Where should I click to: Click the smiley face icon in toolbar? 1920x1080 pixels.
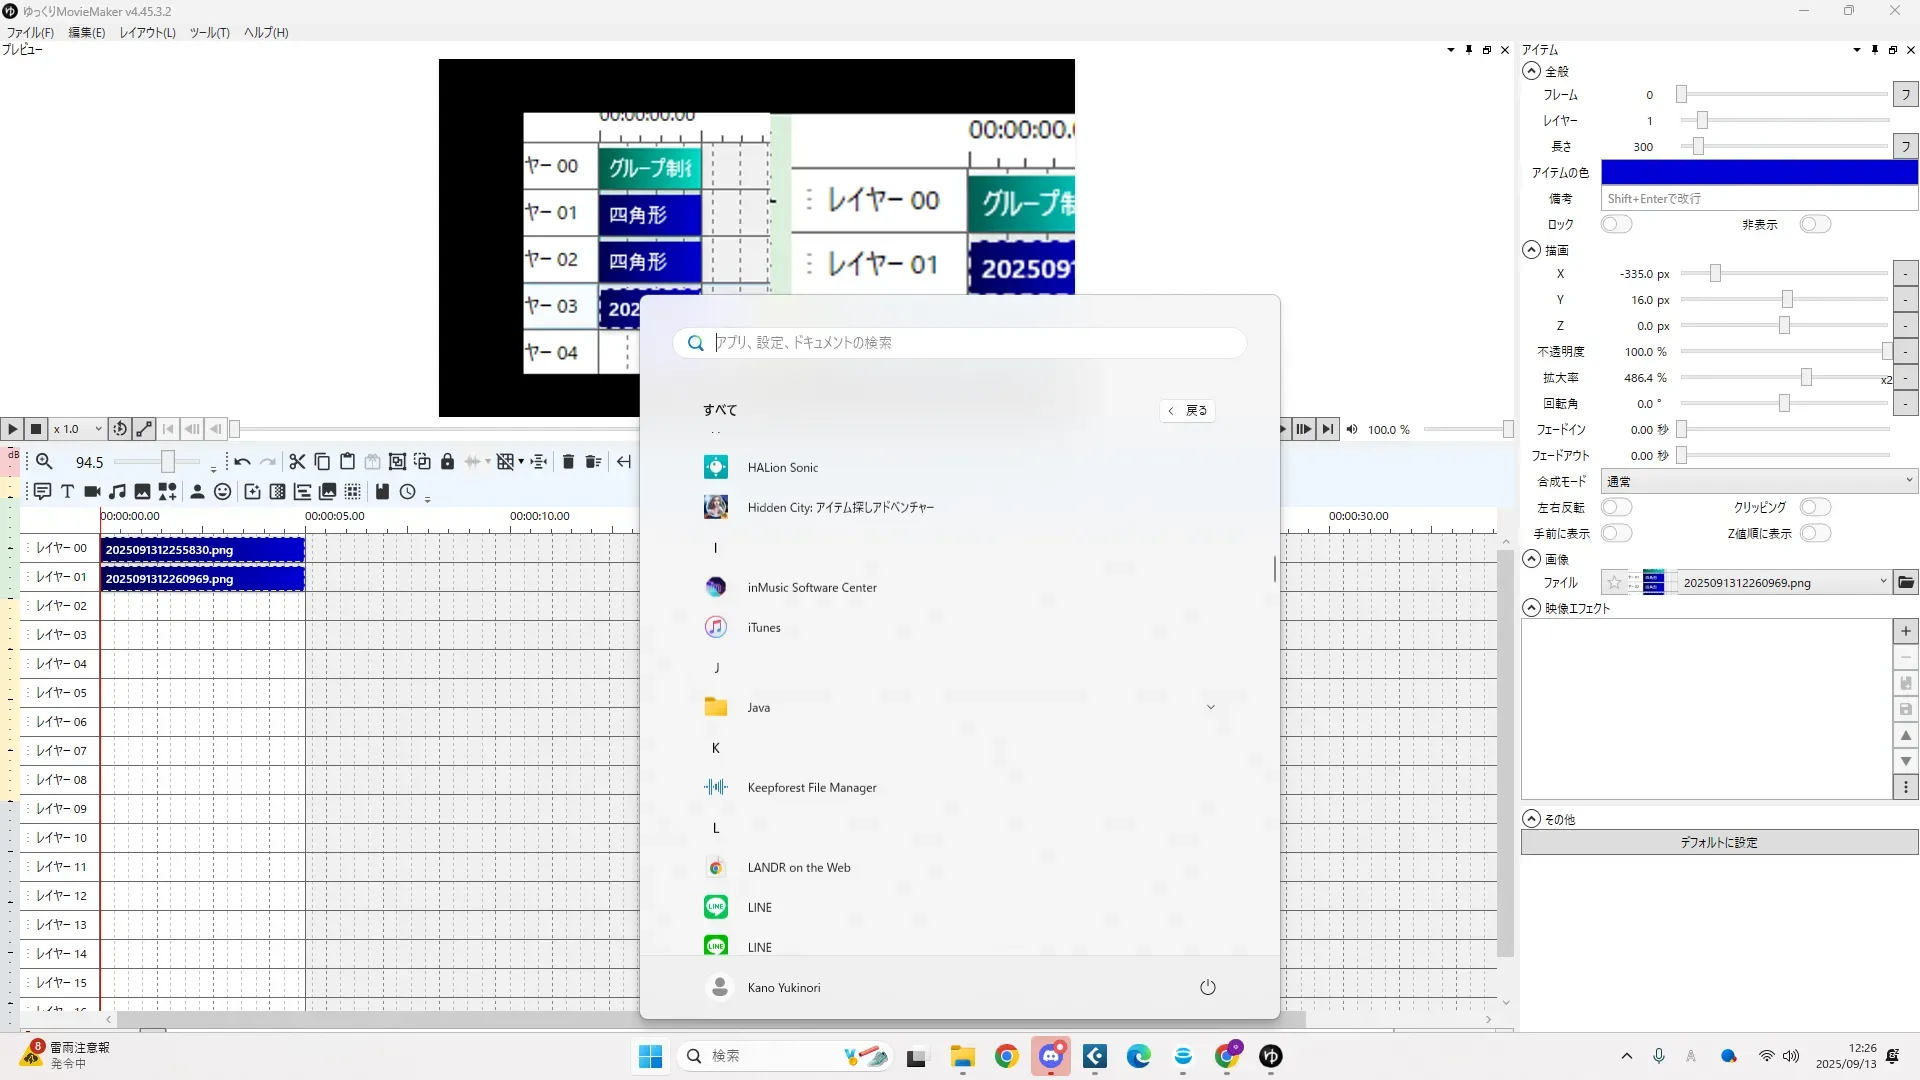tap(222, 491)
